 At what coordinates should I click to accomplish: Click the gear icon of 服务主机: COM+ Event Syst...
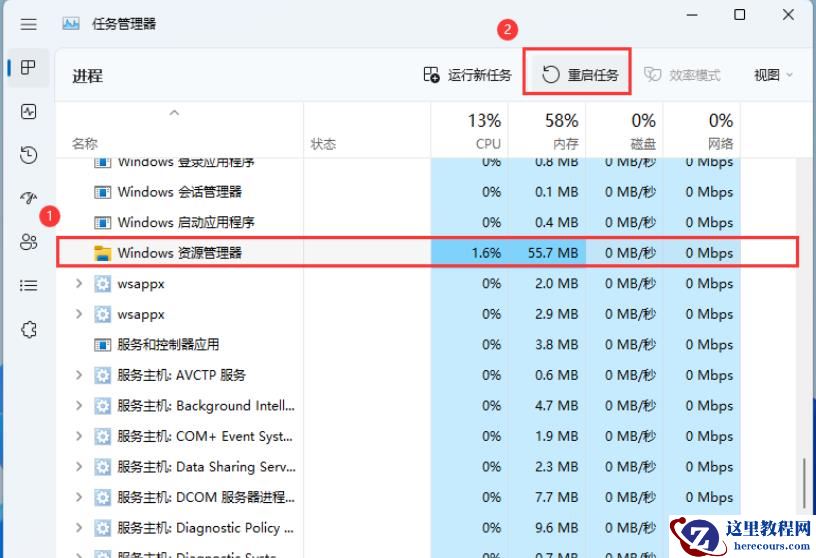pyautogui.click(x=103, y=436)
